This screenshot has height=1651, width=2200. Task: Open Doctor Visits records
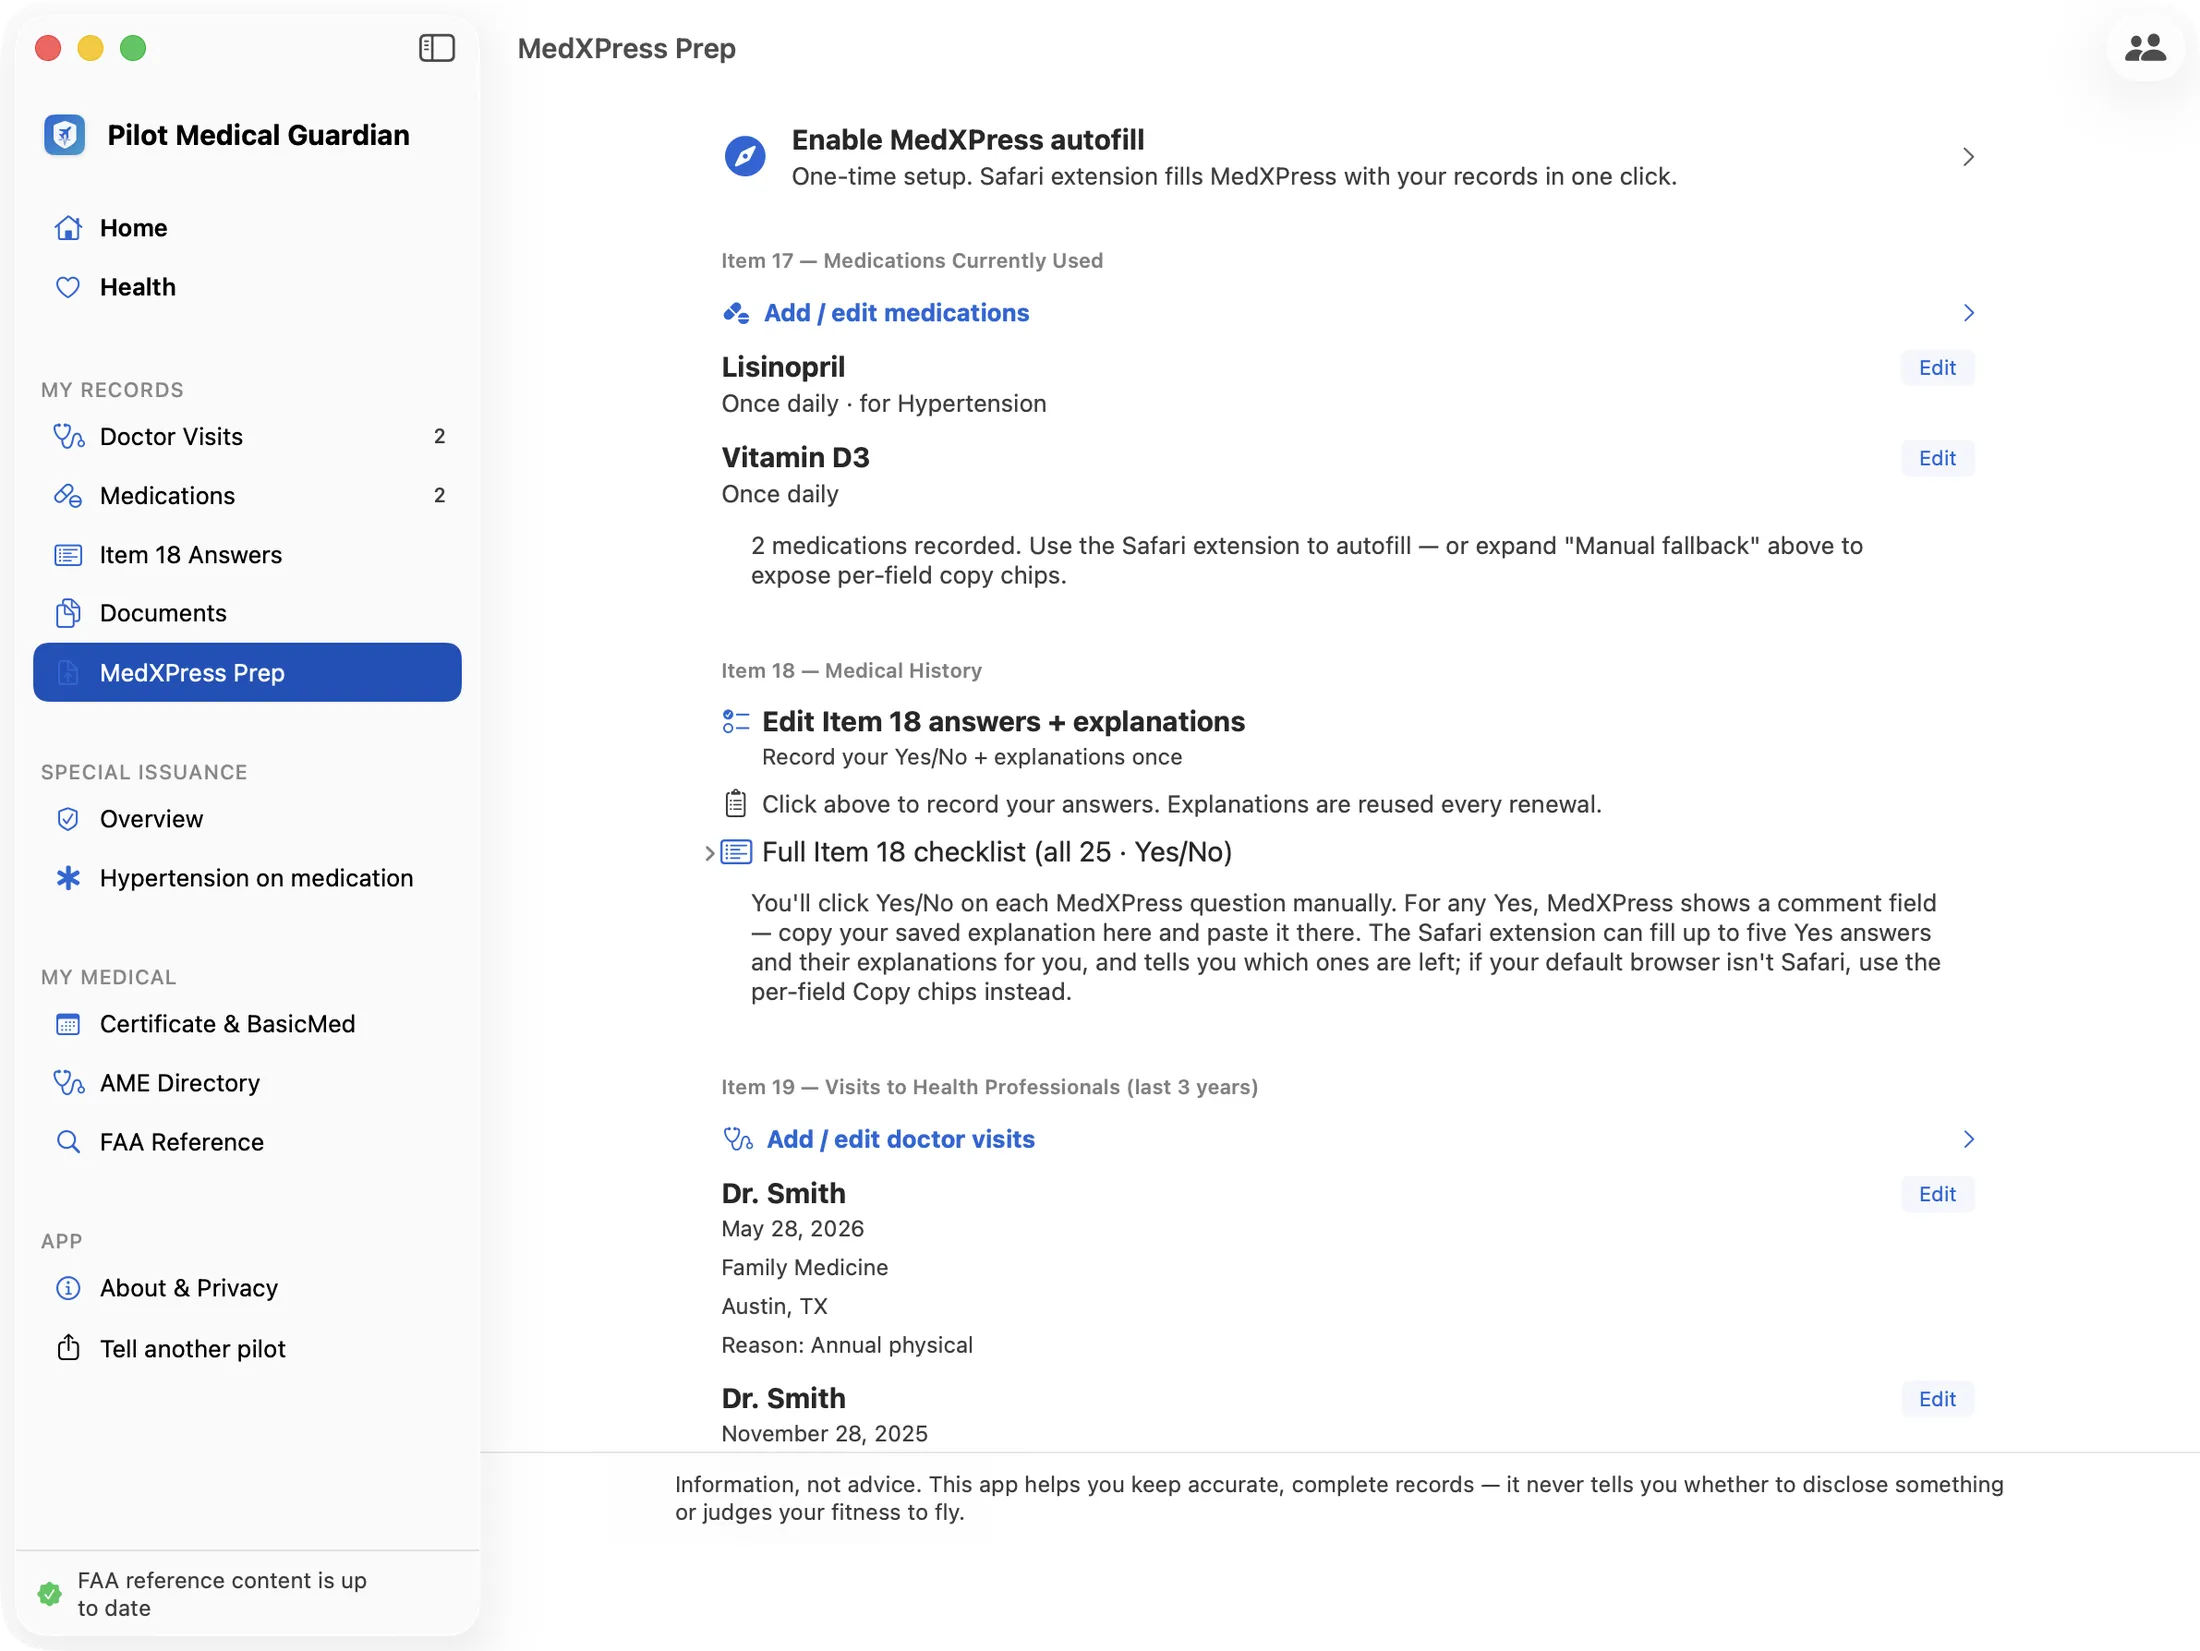click(247, 437)
